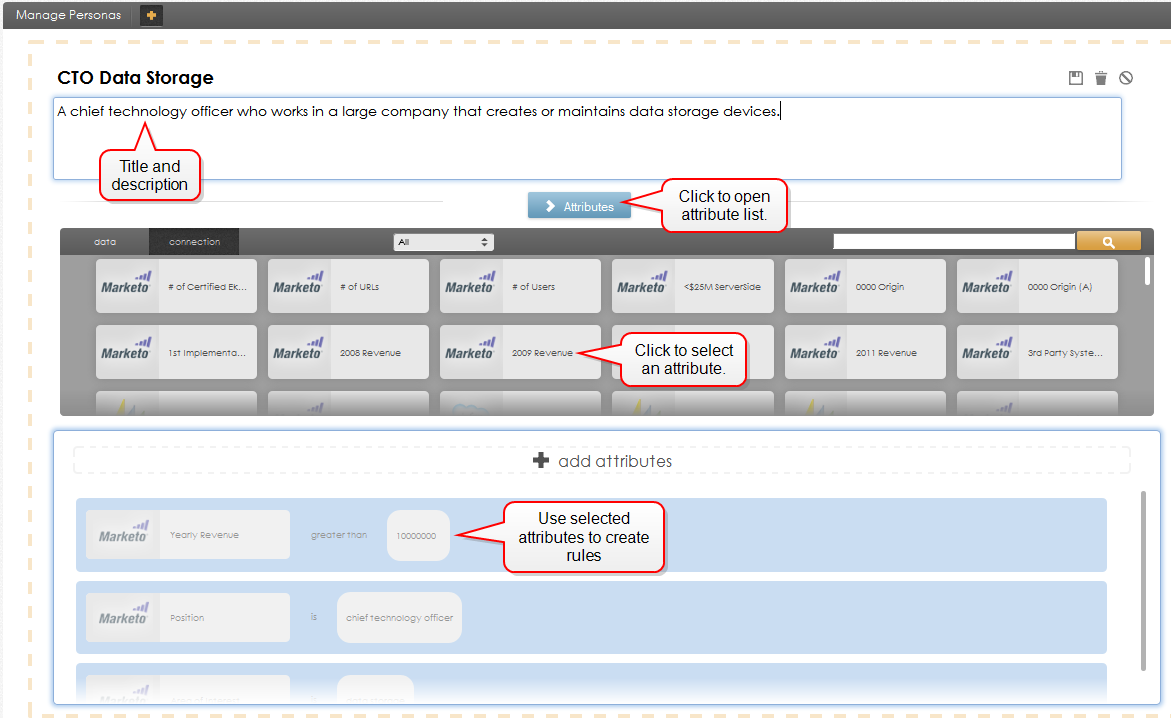Open the 'All' filter dropdown
Viewport: 1171px width, 718px height.
tap(444, 242)
